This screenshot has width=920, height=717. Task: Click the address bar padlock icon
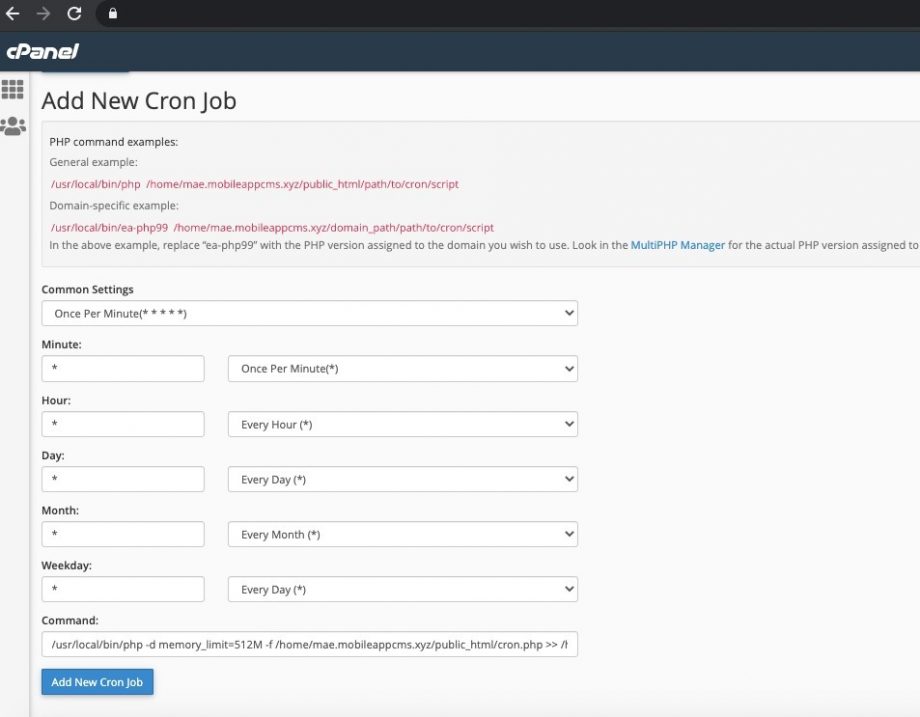112,14
